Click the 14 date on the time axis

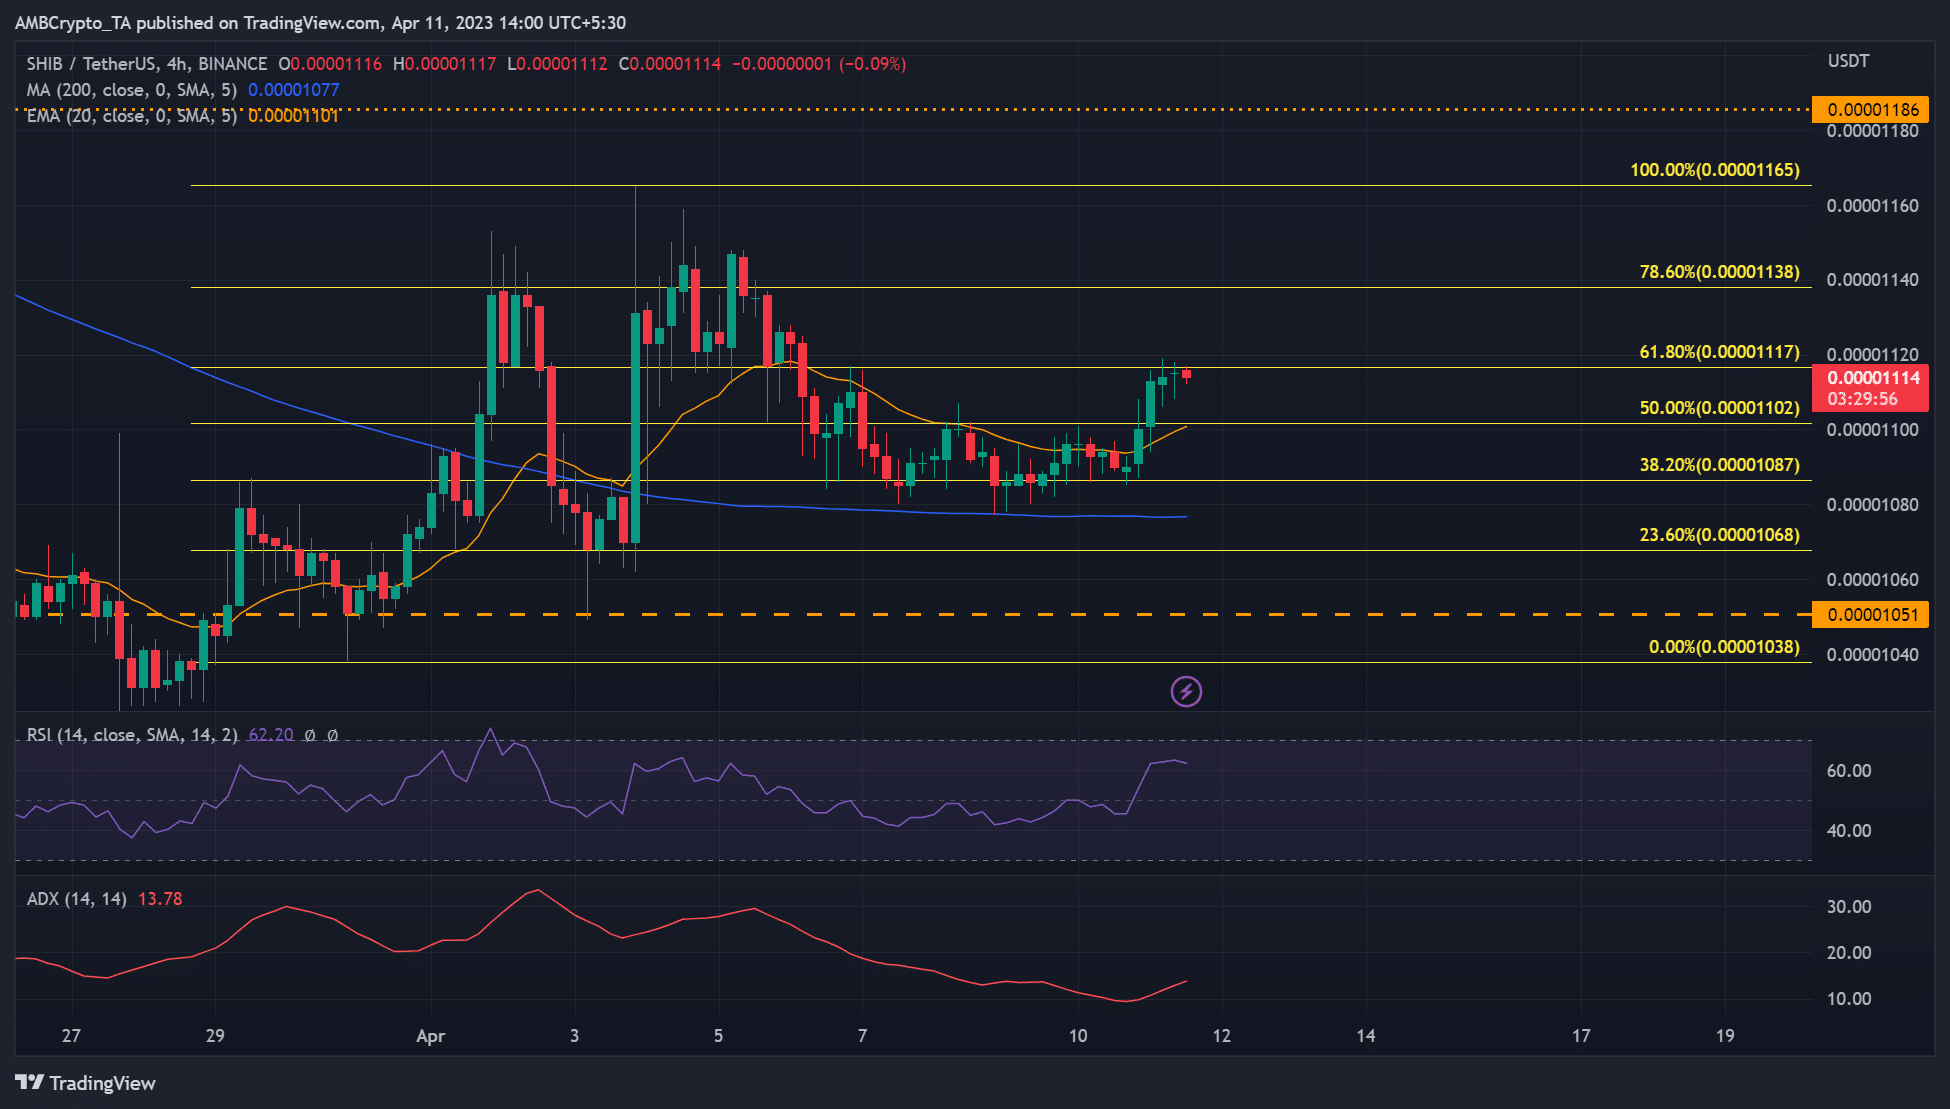(x=1366, y=1036)
